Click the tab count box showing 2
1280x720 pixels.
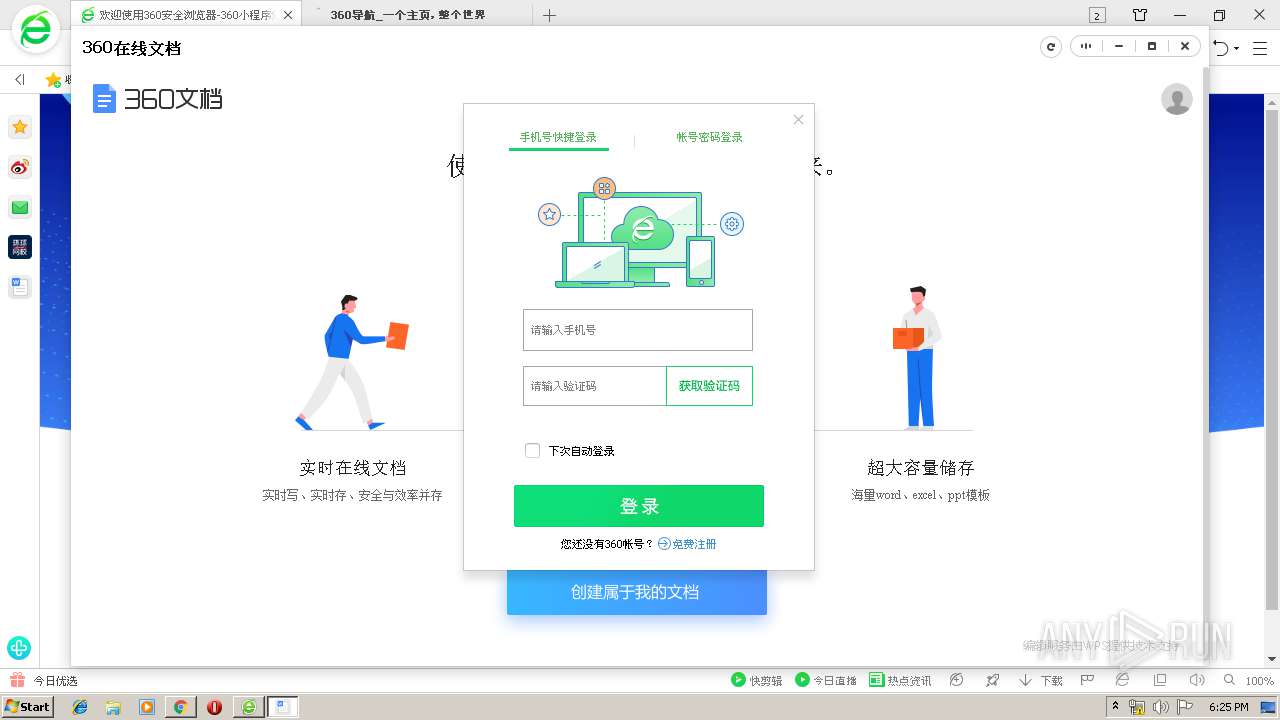[x=1097, y=15]
